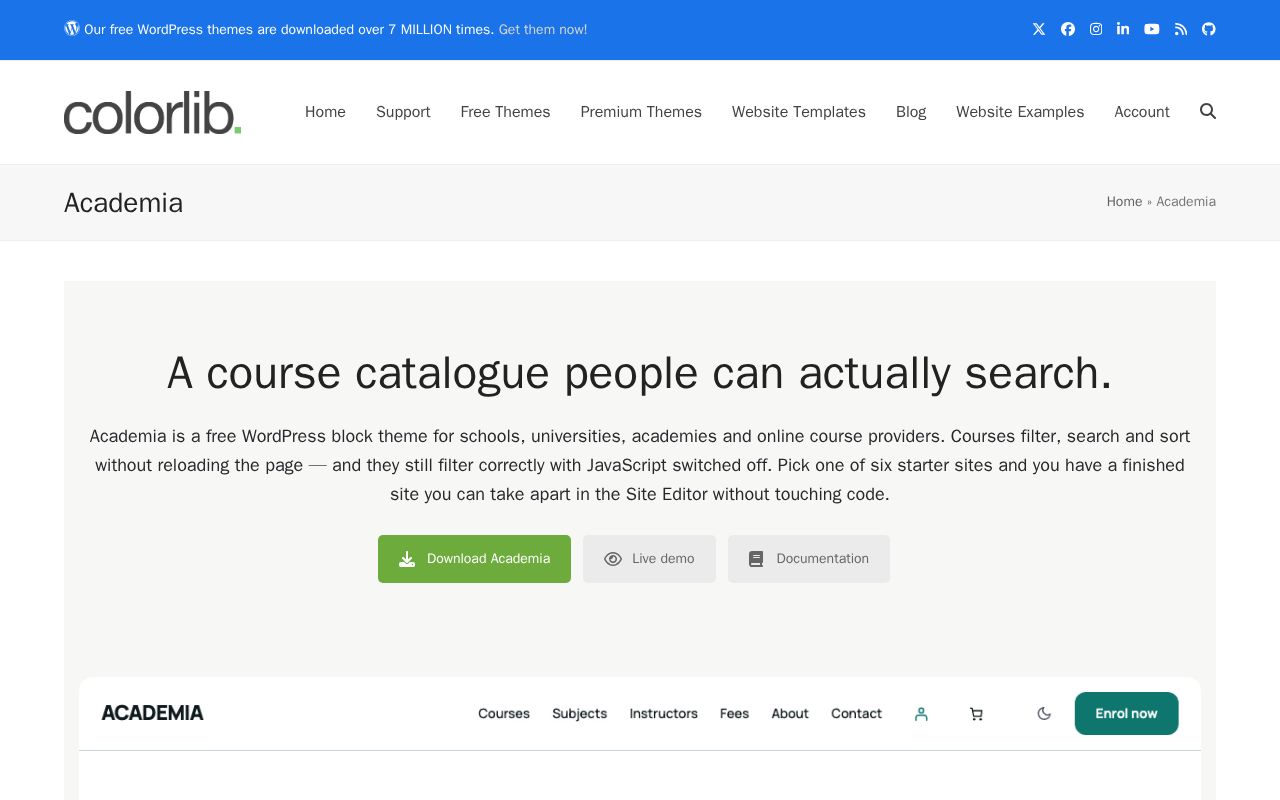
Task: Open the RSS feed icon
Action: [x=1181, y=29]
